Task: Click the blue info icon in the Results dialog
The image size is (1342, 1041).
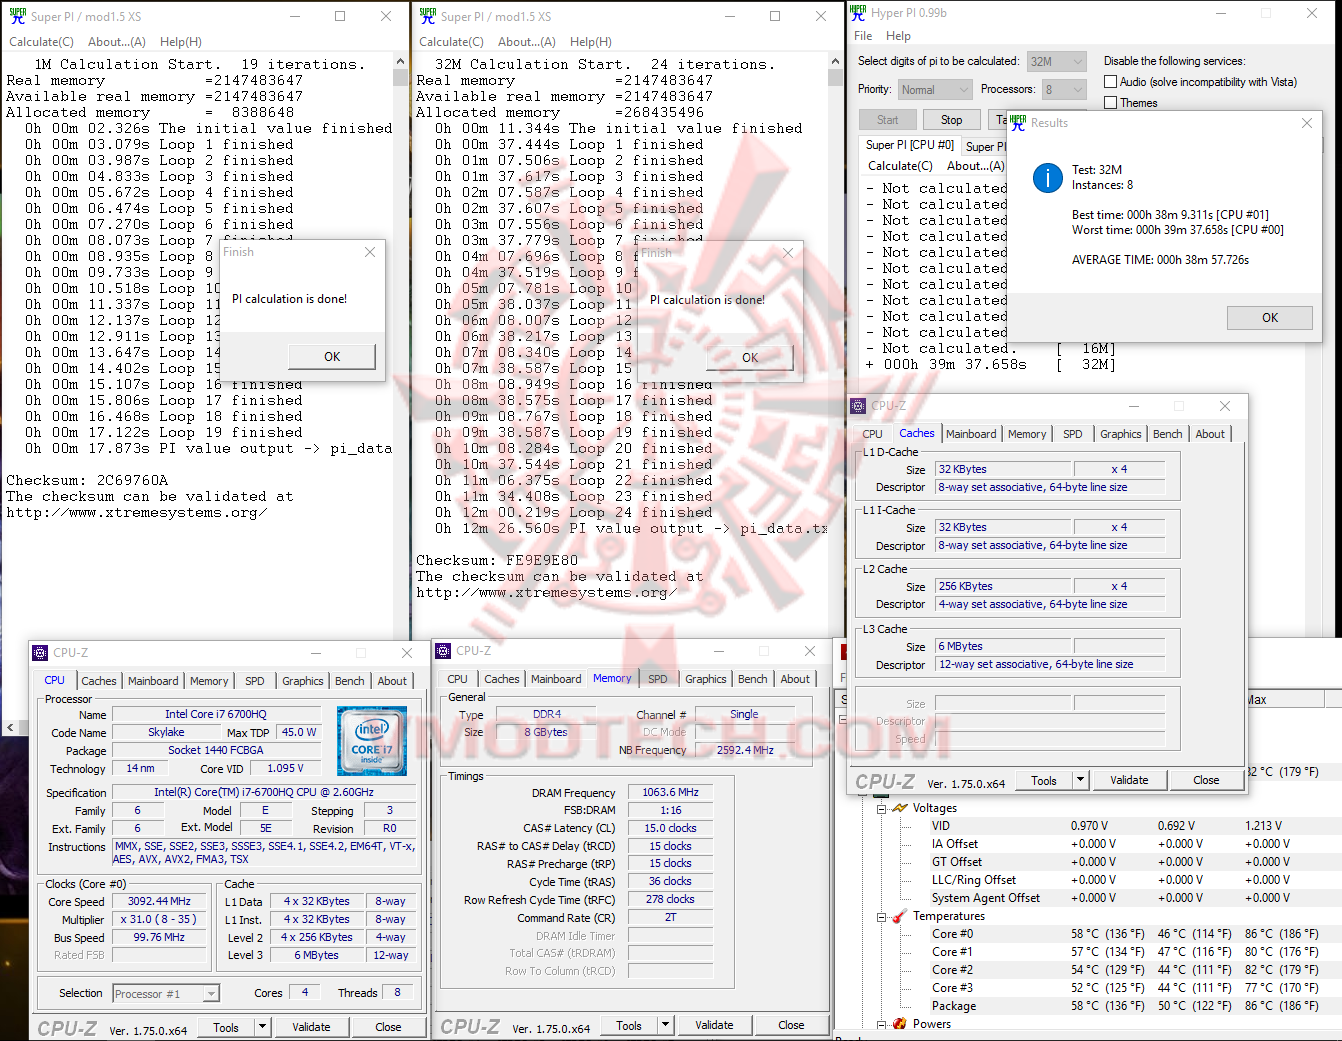Action: coord(1047,178)
